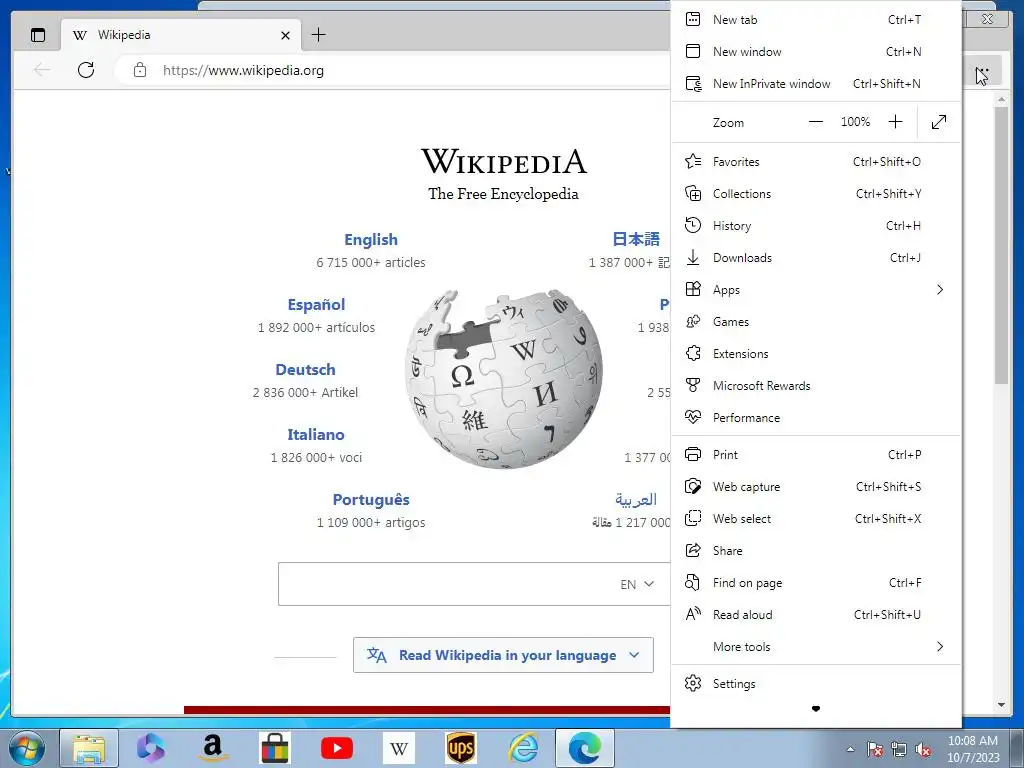Open Settings gear in the menu

point(693,683)
